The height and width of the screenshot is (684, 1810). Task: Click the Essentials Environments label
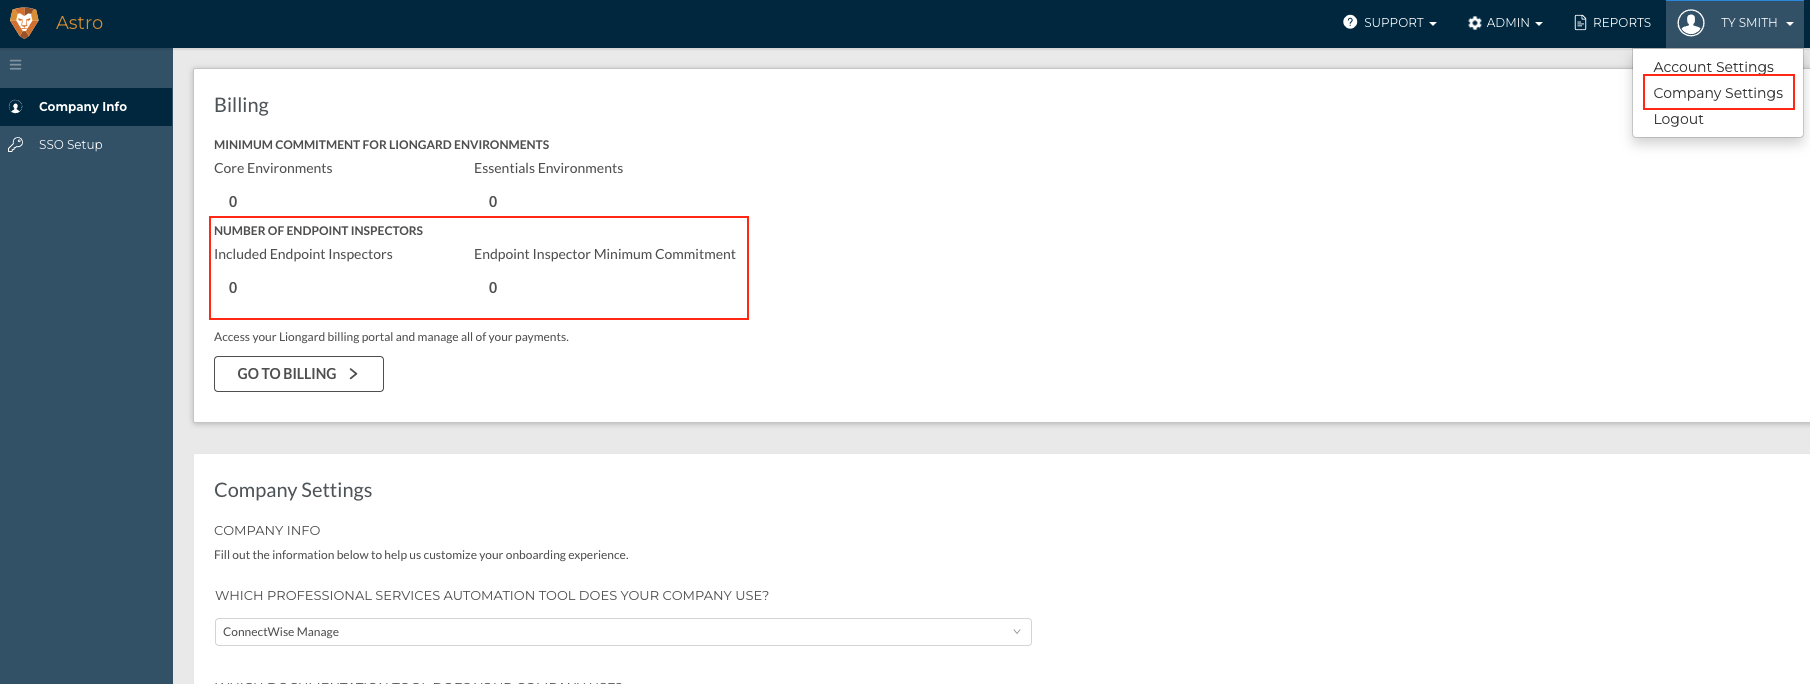[548, 168]
